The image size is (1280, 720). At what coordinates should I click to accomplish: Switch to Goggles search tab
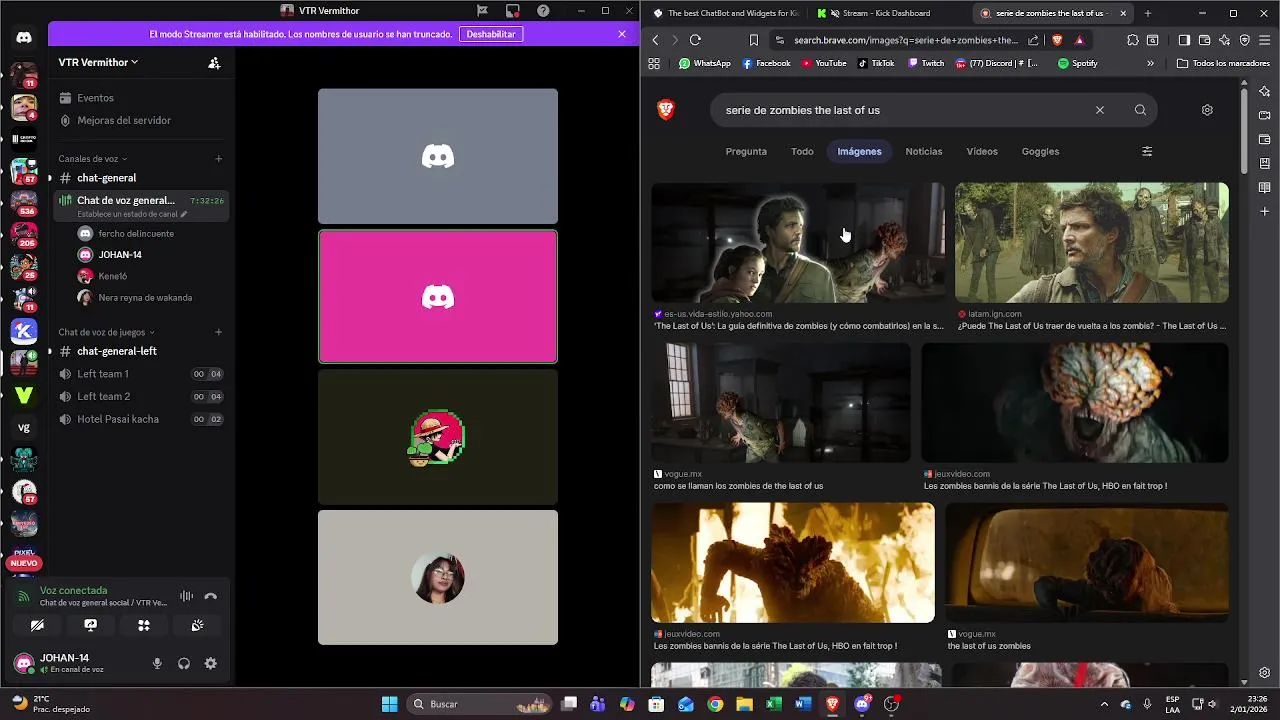(1040, 151)
